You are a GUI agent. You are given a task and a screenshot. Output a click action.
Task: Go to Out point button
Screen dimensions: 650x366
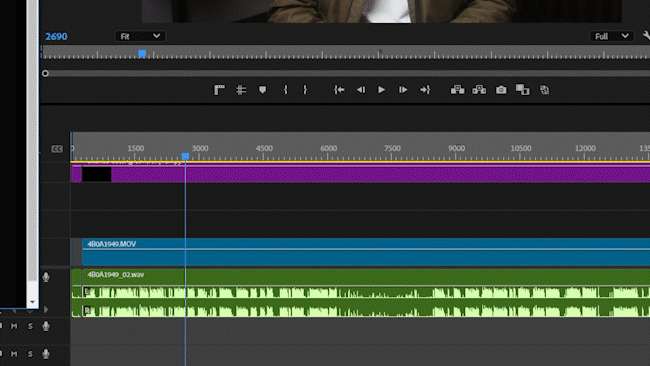[424, 90]
